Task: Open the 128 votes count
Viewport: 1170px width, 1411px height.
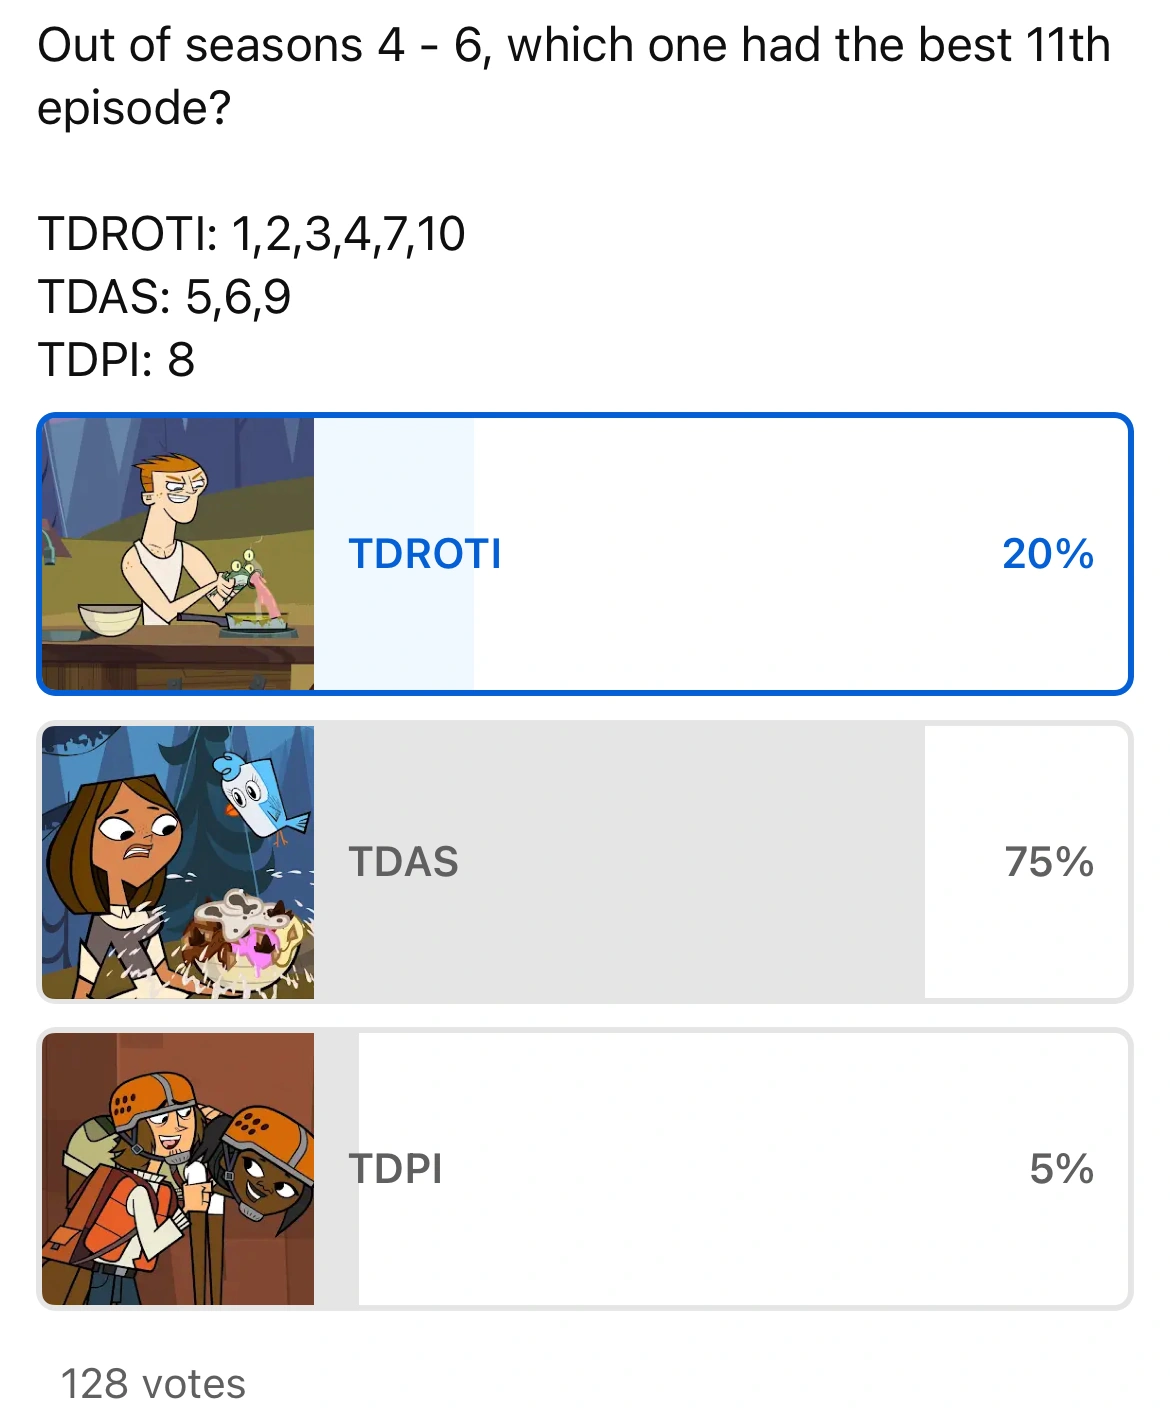Action: click(153, 1384)
